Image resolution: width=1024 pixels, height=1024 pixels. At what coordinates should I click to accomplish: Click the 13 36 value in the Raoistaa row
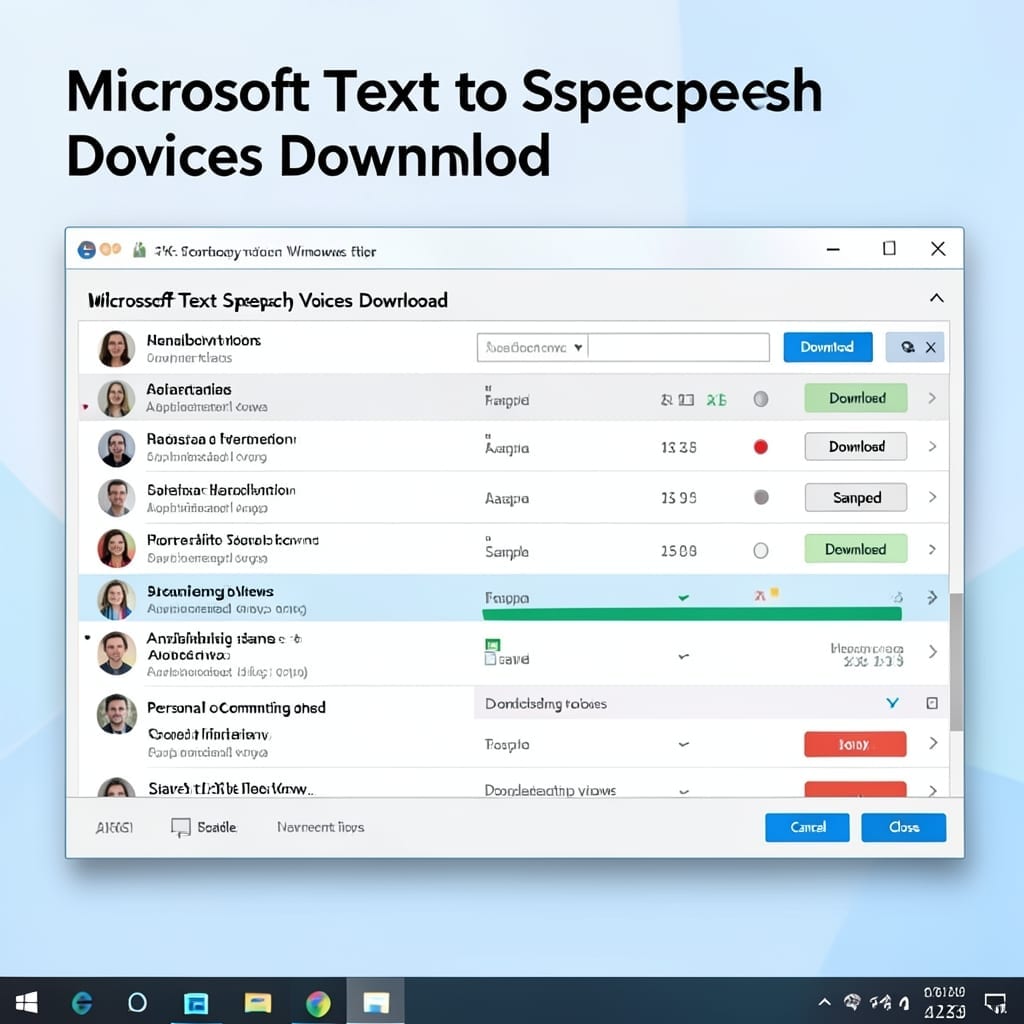(679, 447)
